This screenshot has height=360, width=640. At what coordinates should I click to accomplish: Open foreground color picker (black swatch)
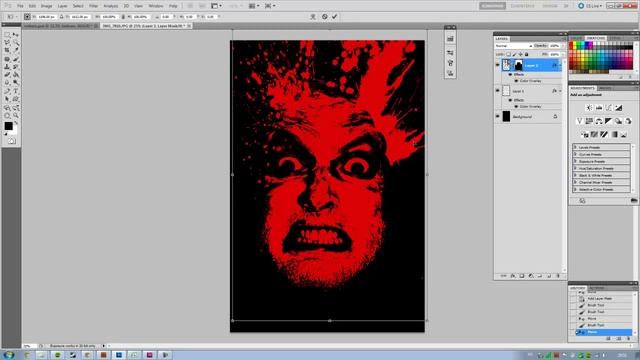click(8, 126)
